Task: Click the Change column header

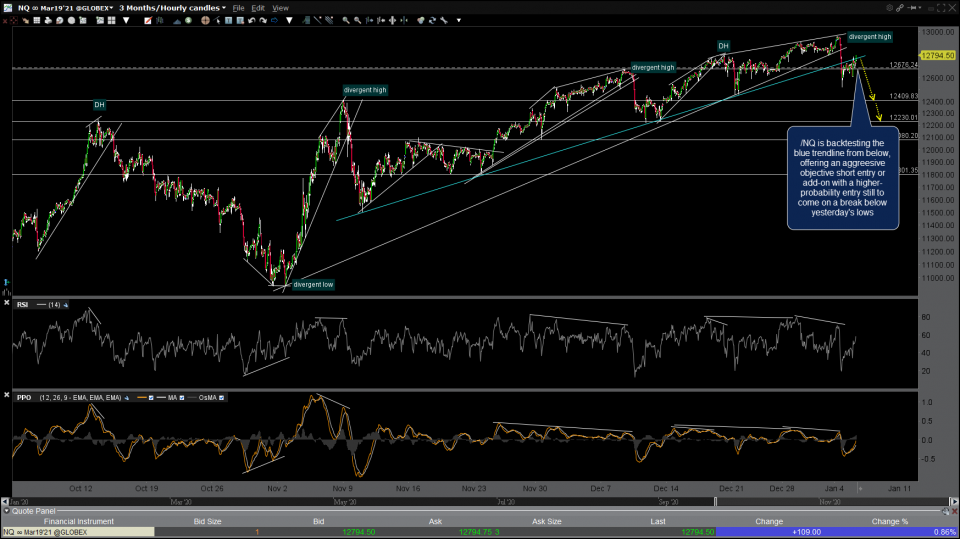Action: 769,521
